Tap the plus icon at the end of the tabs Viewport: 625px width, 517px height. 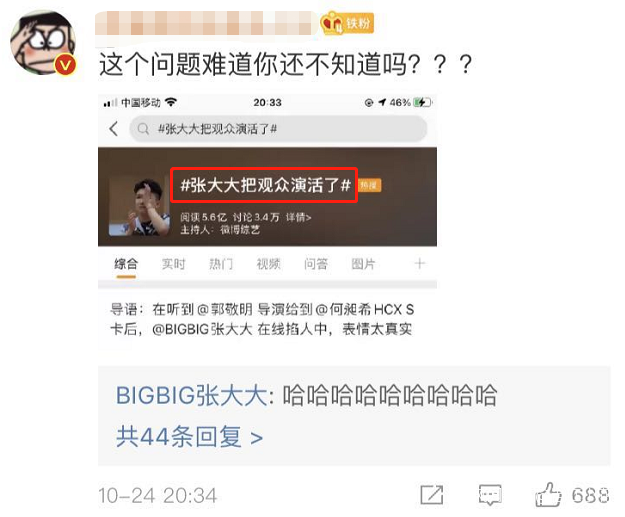click(x=419, y=263)
